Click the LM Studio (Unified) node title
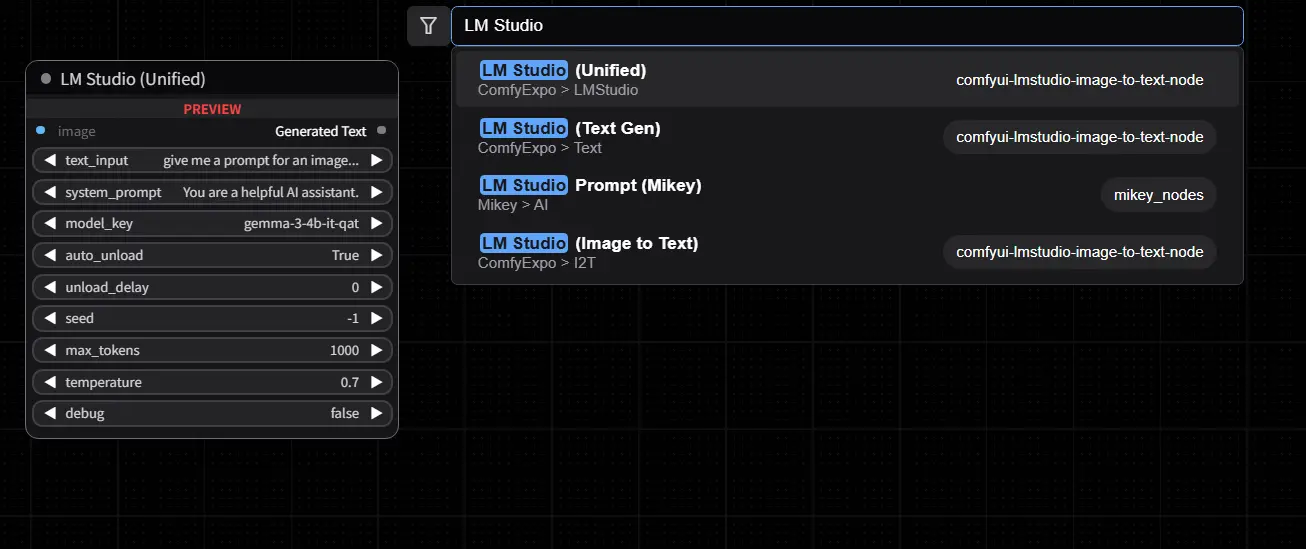Image resolution: width=1306 pixels, height=549 pixels. [133, 79]
